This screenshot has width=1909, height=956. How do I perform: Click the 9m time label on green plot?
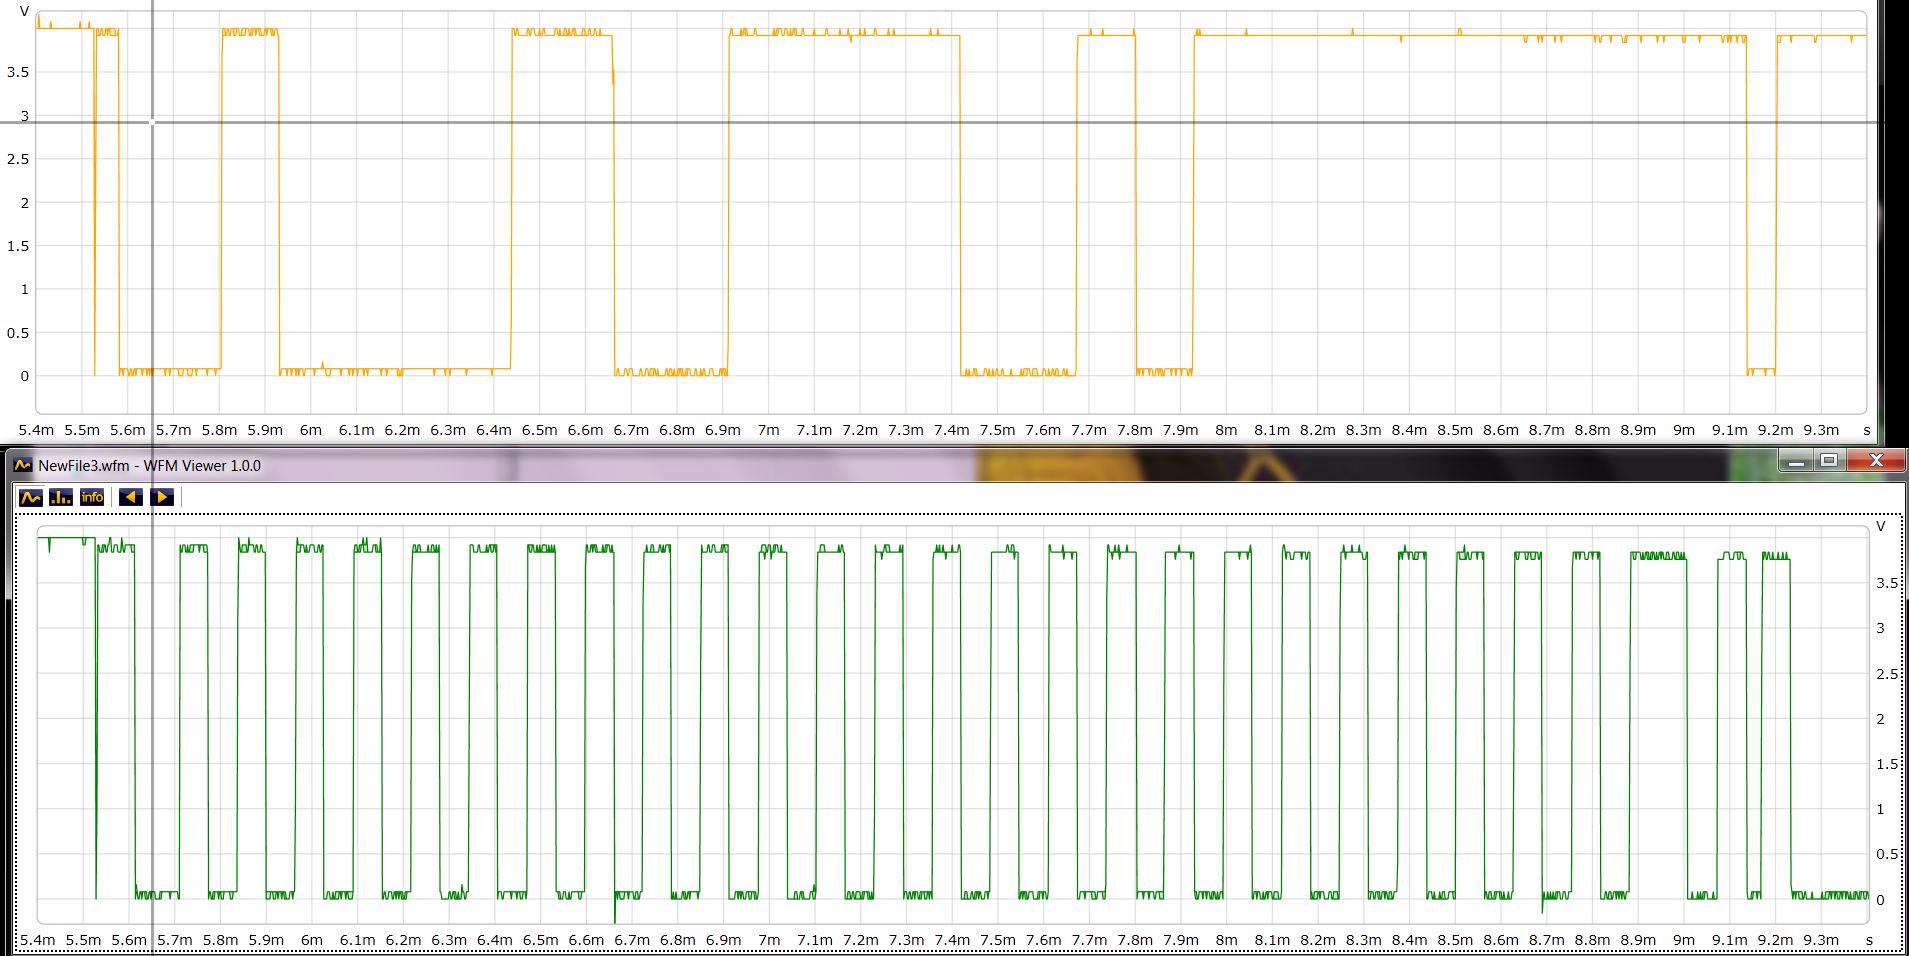[x=1685, y=940]
